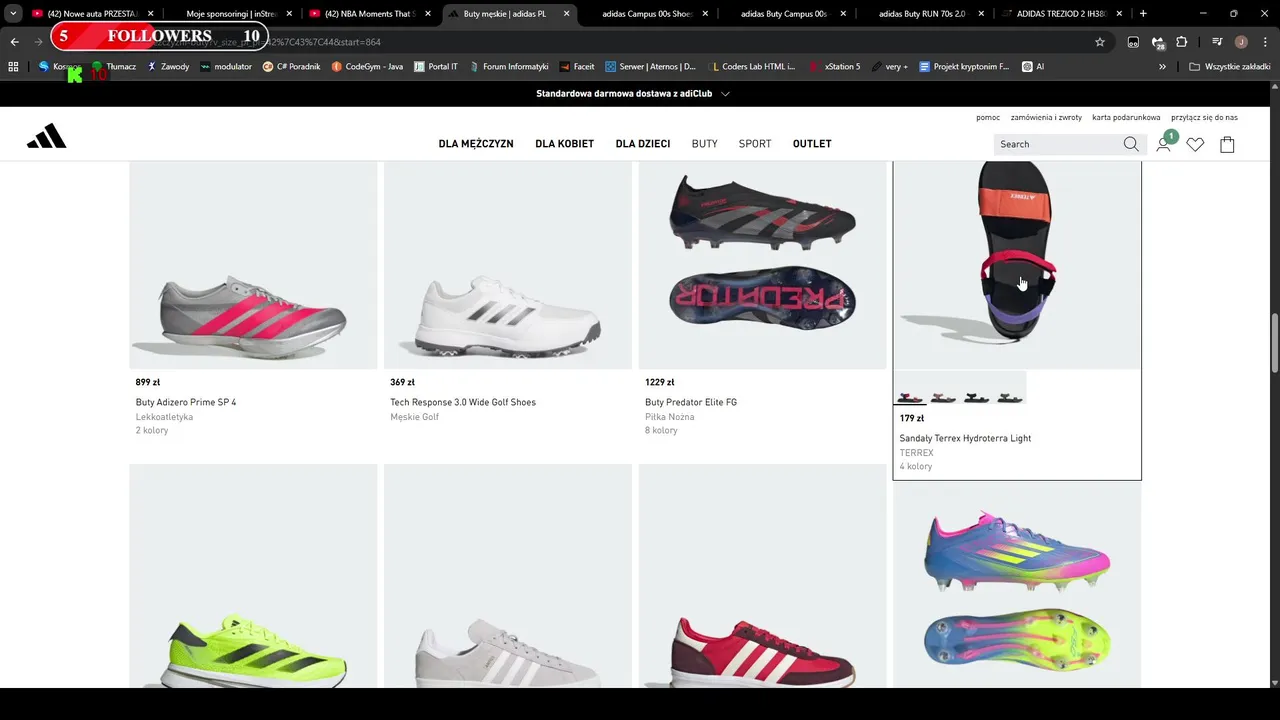This screenshot has width=1280, height=720.
Task: Open the Chrome three-dot menu
Action: [x=1263, y=42]
